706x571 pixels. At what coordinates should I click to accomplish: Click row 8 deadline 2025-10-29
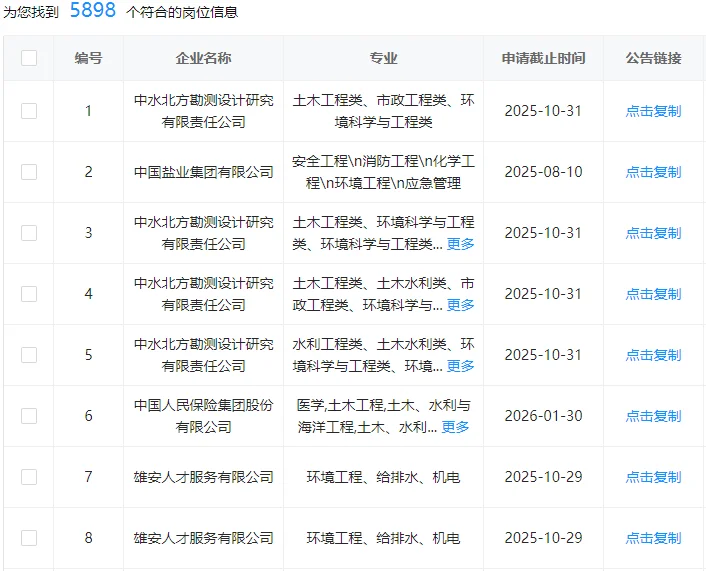[x=543, y=538]
